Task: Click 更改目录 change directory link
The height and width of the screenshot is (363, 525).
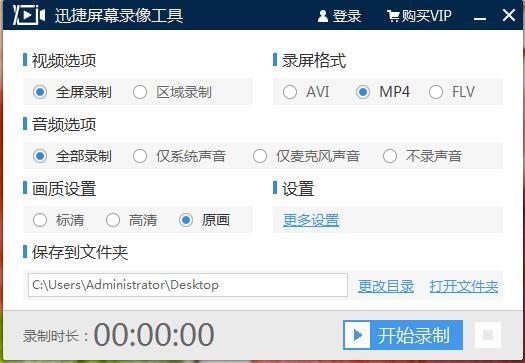Action: coord(386,286)
